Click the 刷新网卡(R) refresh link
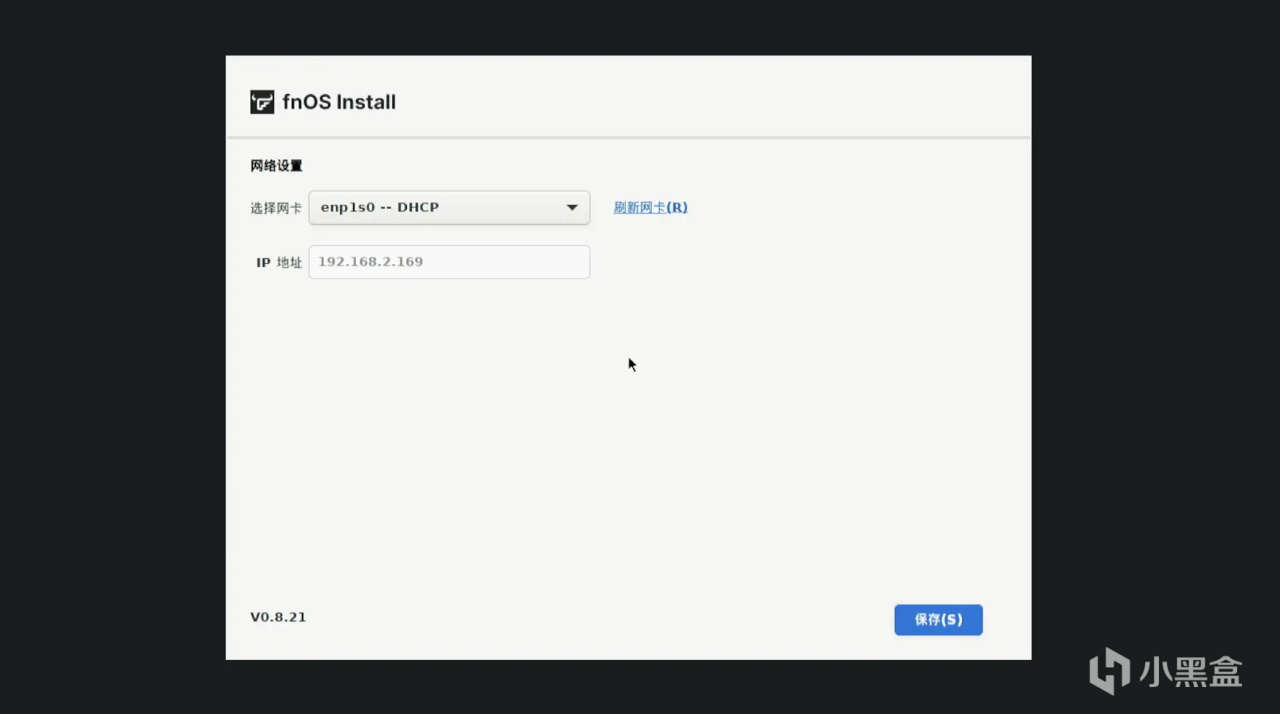 tap(650, 208)
